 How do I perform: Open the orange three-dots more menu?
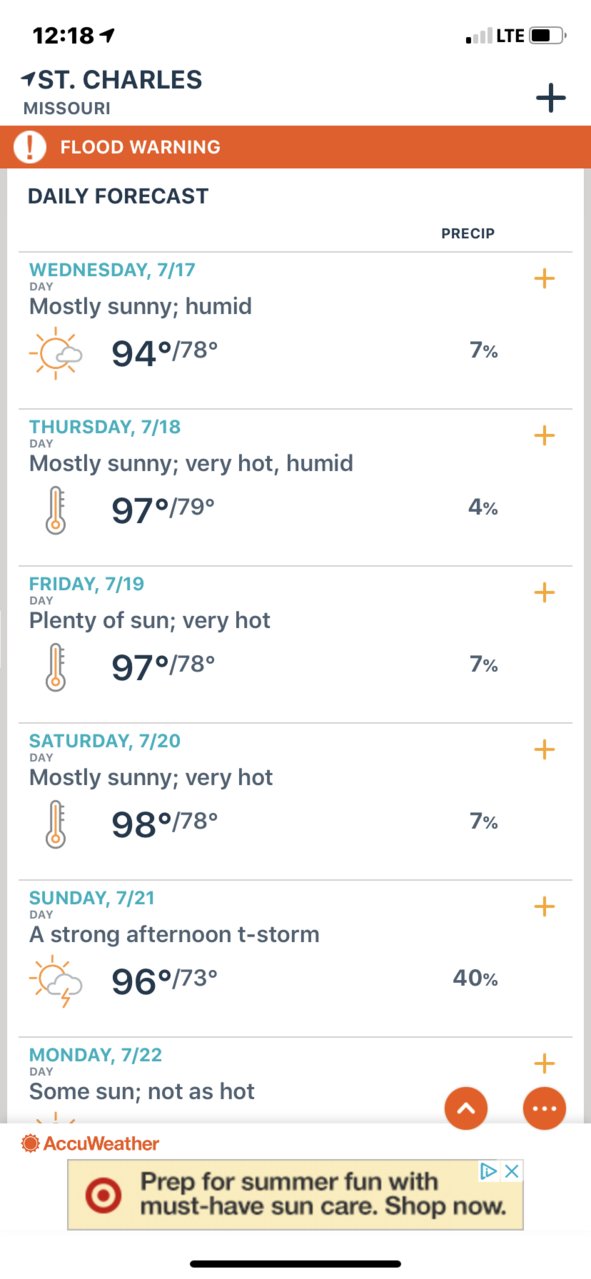coord(544,1108)
